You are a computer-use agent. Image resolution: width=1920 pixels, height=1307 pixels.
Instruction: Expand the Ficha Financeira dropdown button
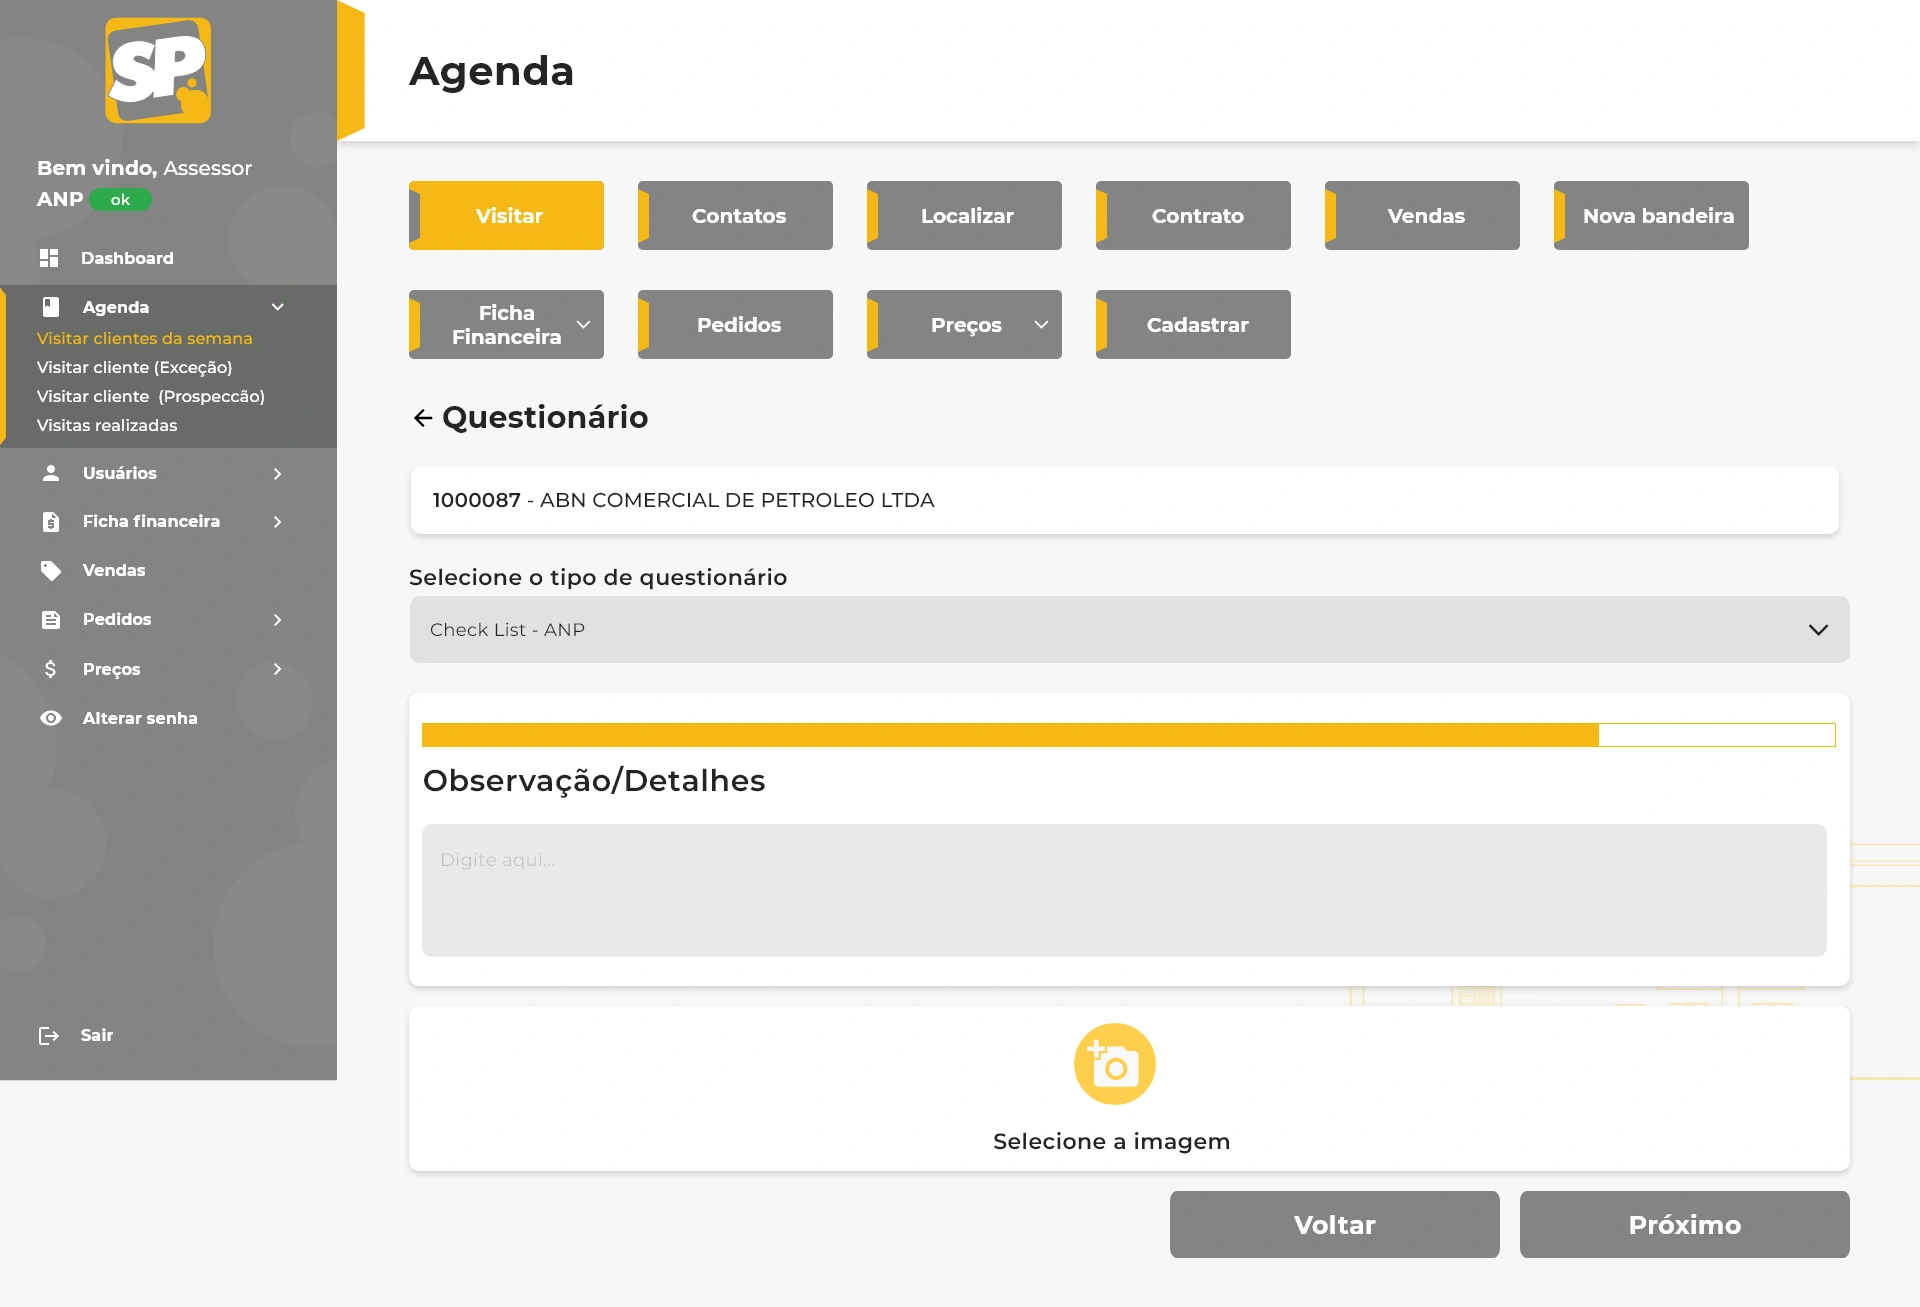pos(583,325)
